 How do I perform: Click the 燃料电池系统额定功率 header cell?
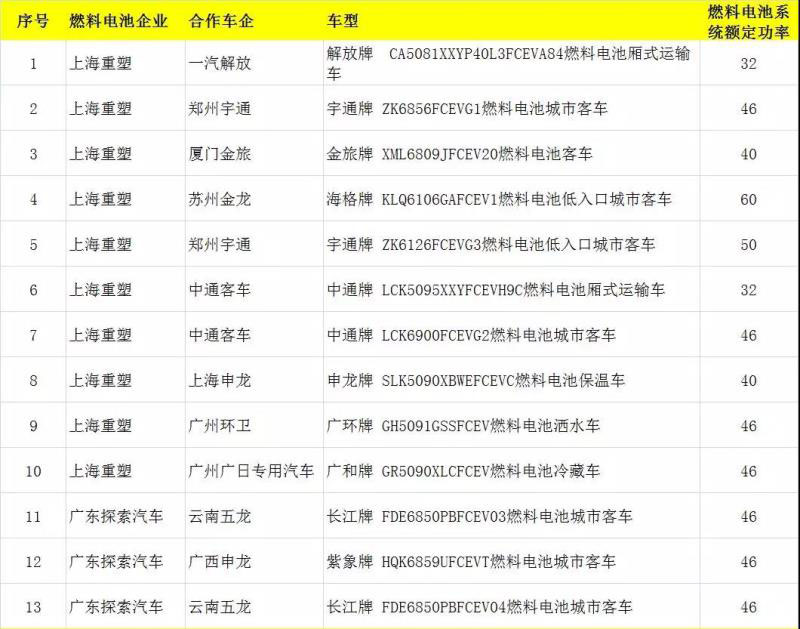748,21
